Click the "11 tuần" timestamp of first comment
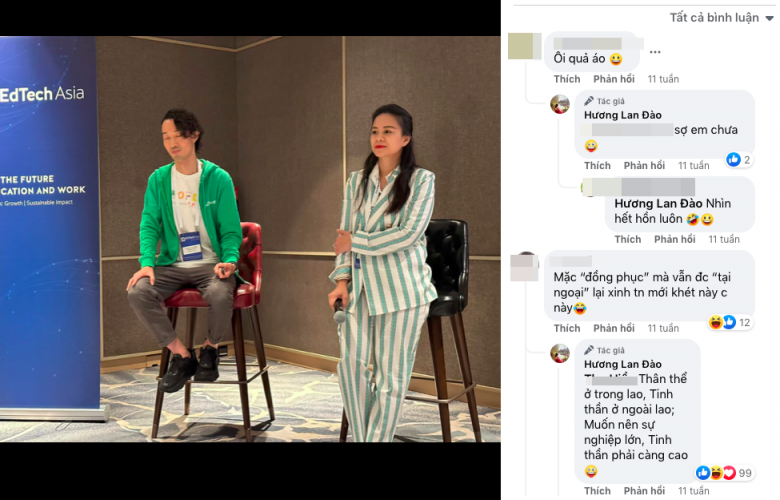The width and height of the screenshot is (780, 500). point(663,79)
